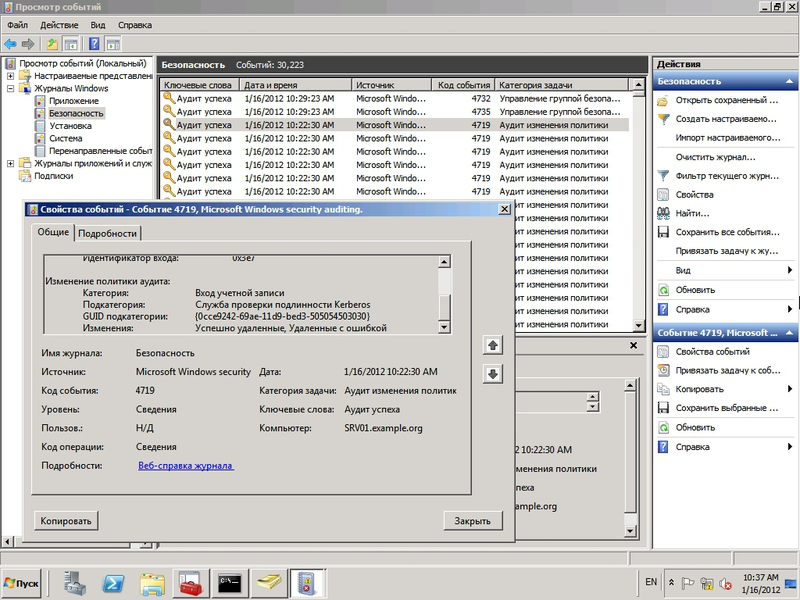Select the Приложение log in tree
800x600 pixels.
pos(73,101)
